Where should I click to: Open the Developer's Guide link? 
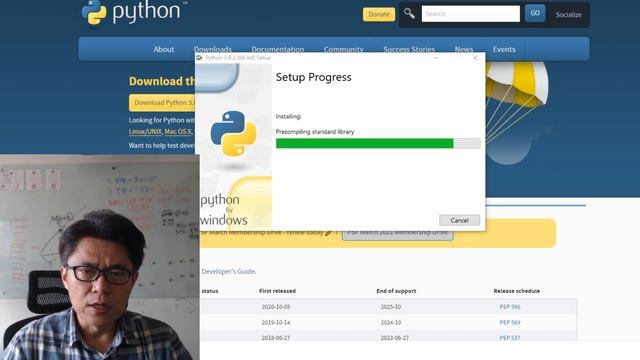tap(229, 271)
